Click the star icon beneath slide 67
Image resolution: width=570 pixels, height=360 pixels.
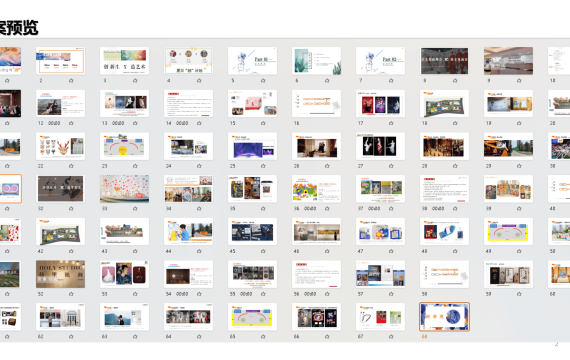(391, 337)
